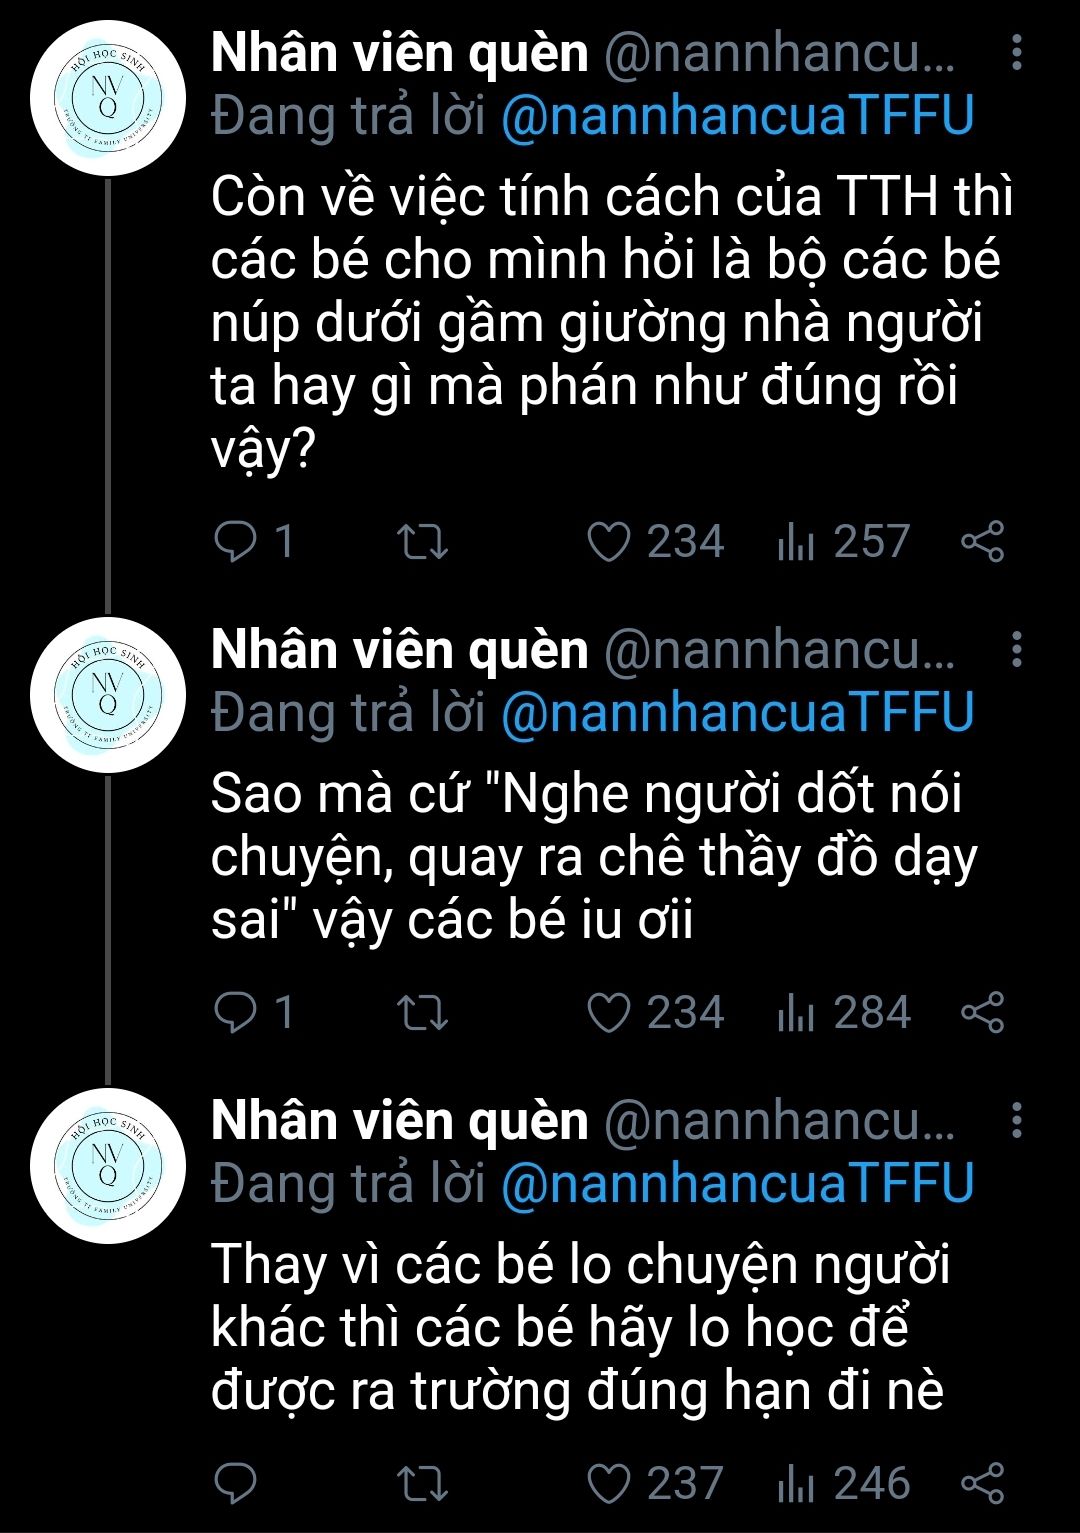View analytics showing 257 views
The height and width of the screenshot is (1533, 1080).
point(843,541)
